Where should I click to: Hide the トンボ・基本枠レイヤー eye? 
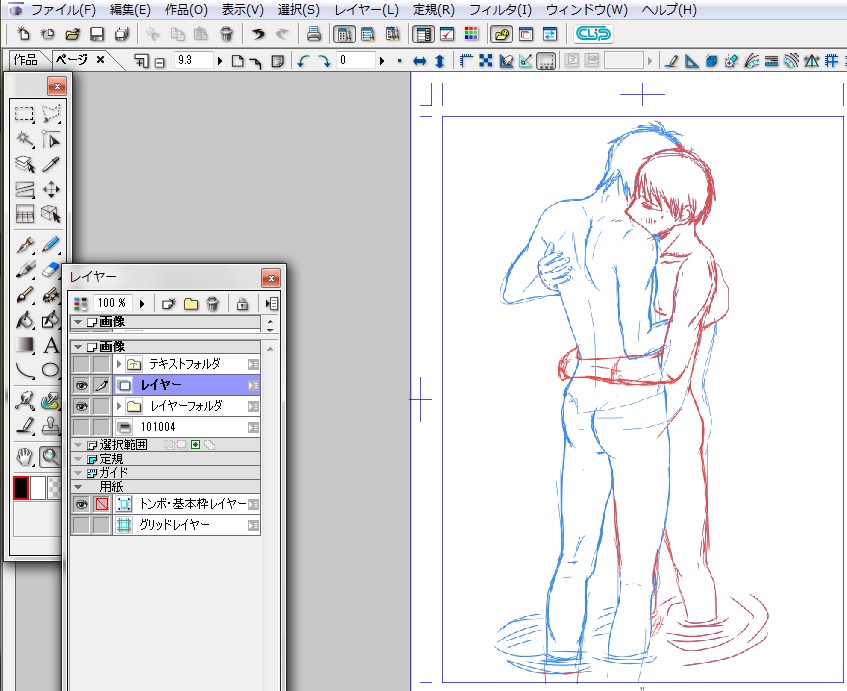(81, 504)
